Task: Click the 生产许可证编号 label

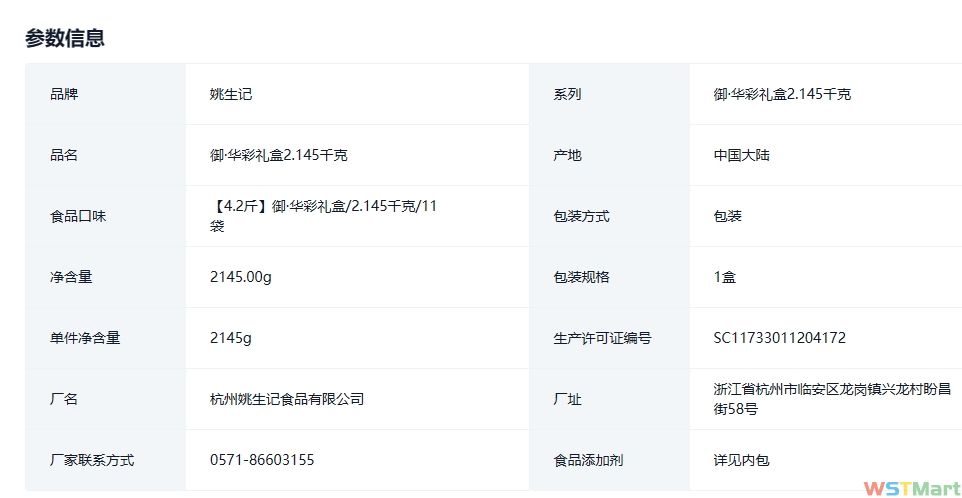Action: click(x=602, y=338)
